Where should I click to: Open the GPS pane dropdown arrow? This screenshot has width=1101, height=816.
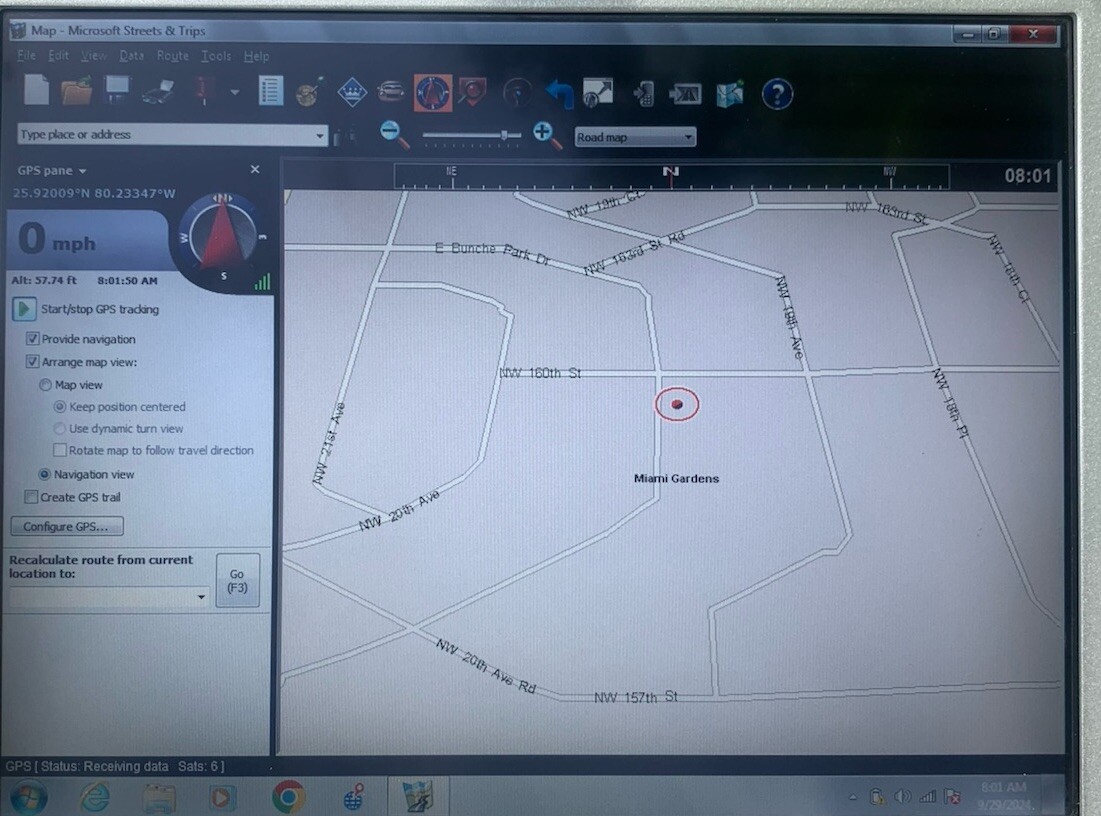(x=83, y=171)
